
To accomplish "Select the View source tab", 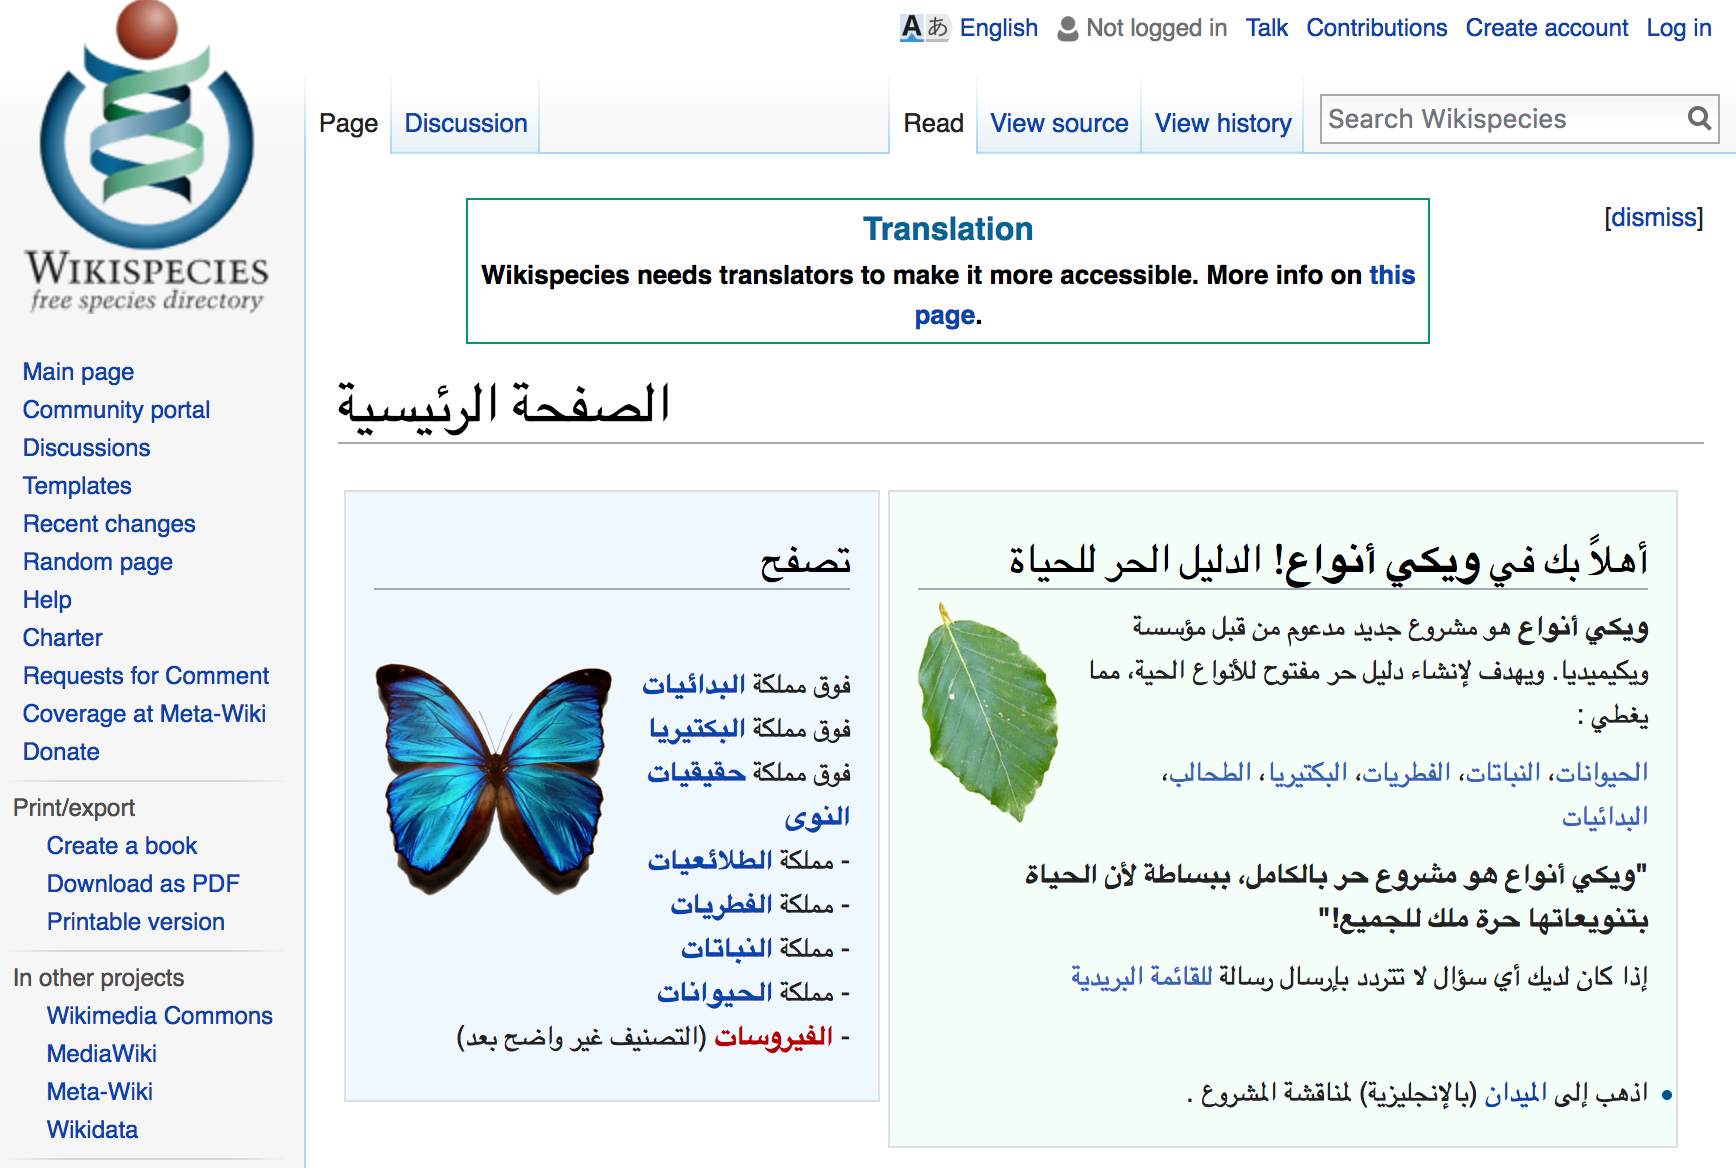I will click(1059, 123).
